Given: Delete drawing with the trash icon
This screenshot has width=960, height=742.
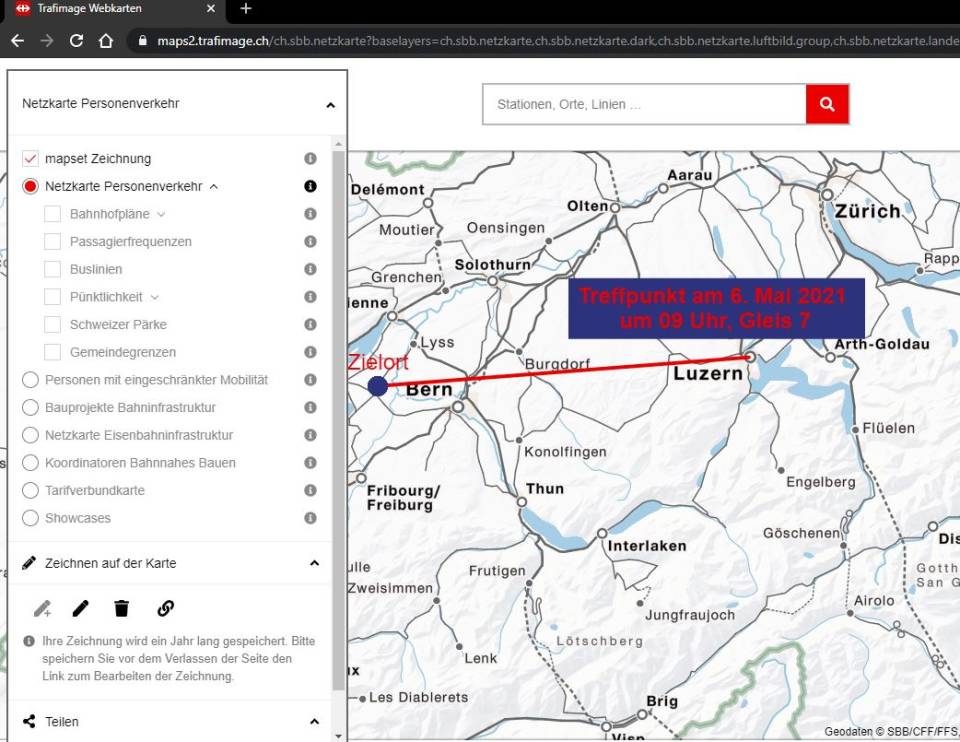Looking at the screenshot, I should [122, 609].
